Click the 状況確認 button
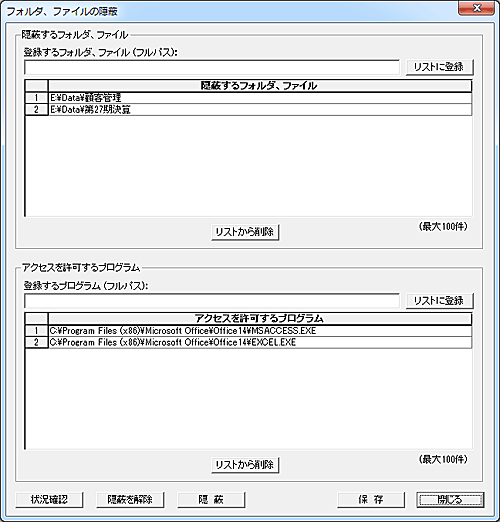 coord(49,500)
